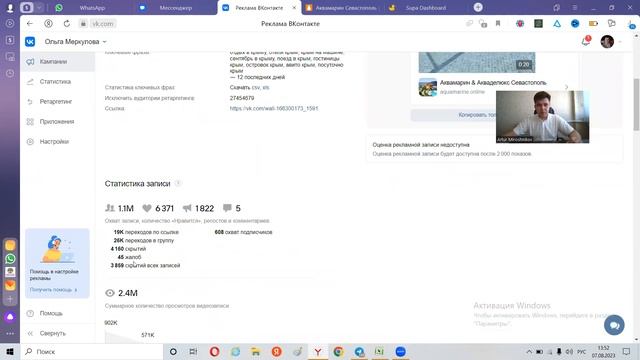Switch to Аквамарин Севастополь tab

coord(345,8)
